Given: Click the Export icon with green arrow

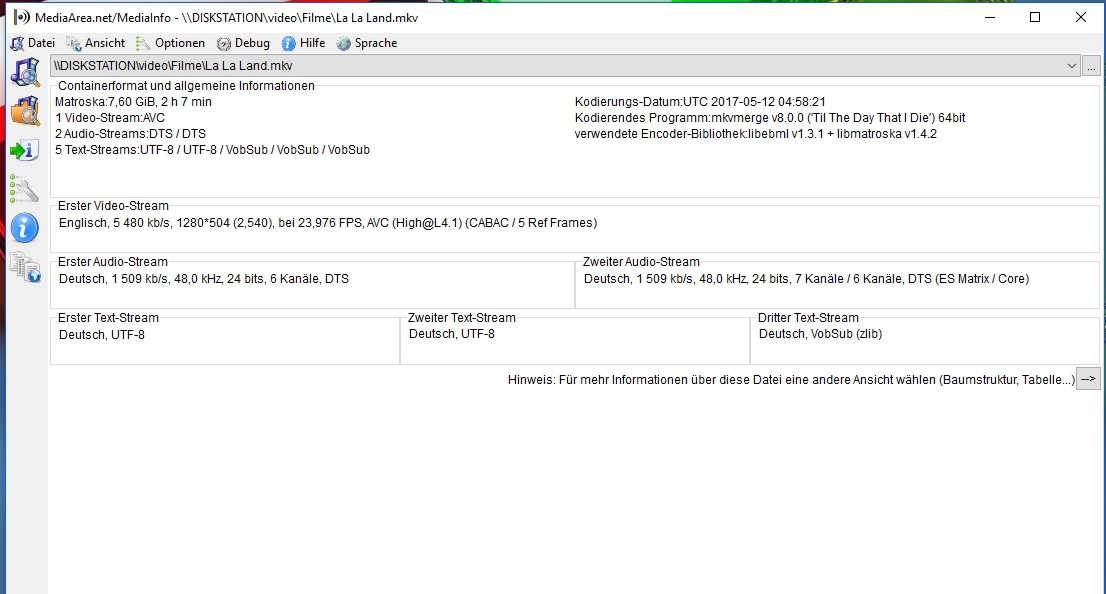Looking at the screenshot, I should (x=24, y=150).
